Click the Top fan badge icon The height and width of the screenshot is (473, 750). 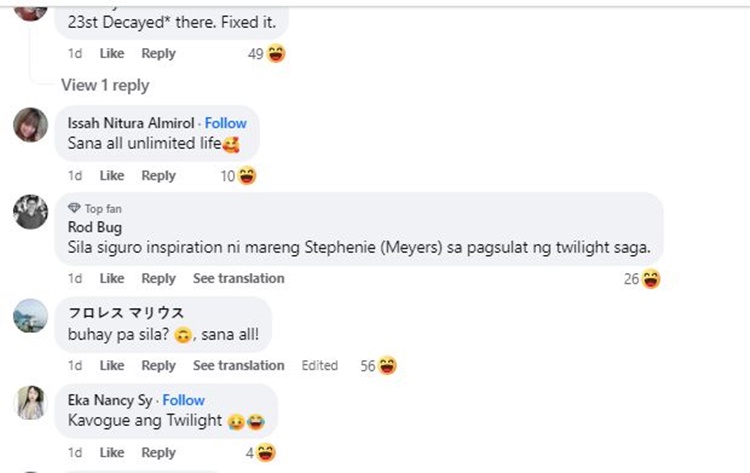(x=74, y=208)
